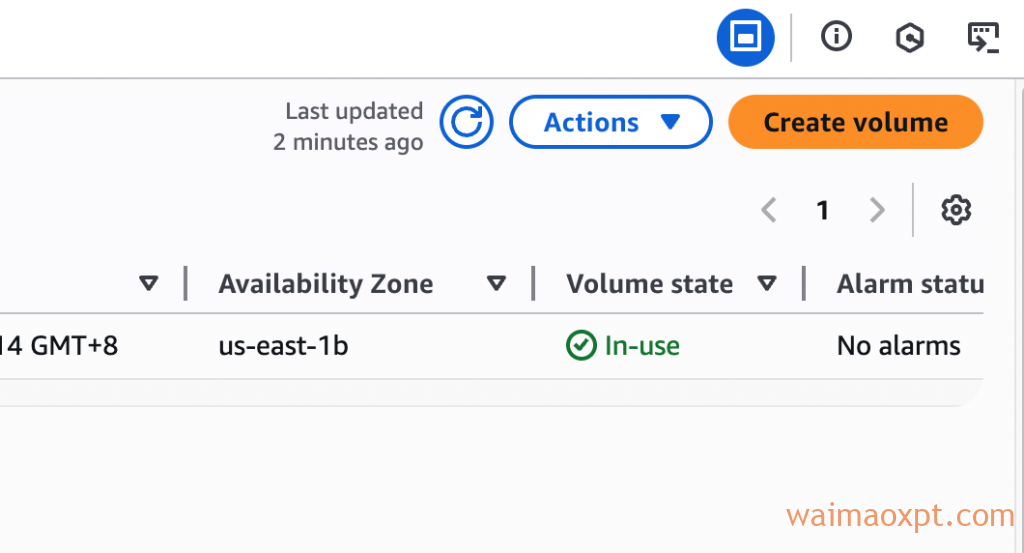Open the Actions dropdown
Image resolution: width=1024 pixels, height=553 pixels.
(x=611, y=122)
